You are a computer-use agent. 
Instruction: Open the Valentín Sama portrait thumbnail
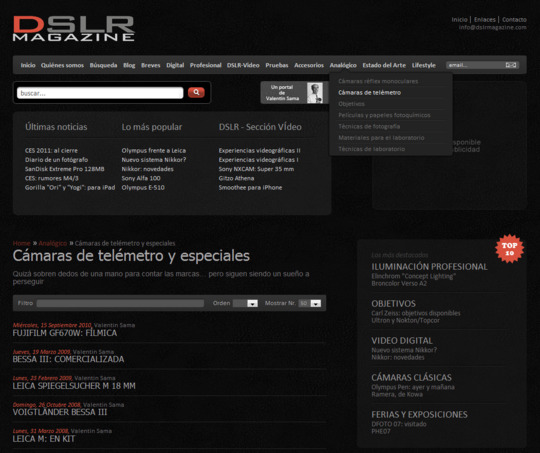click(314, 93)
